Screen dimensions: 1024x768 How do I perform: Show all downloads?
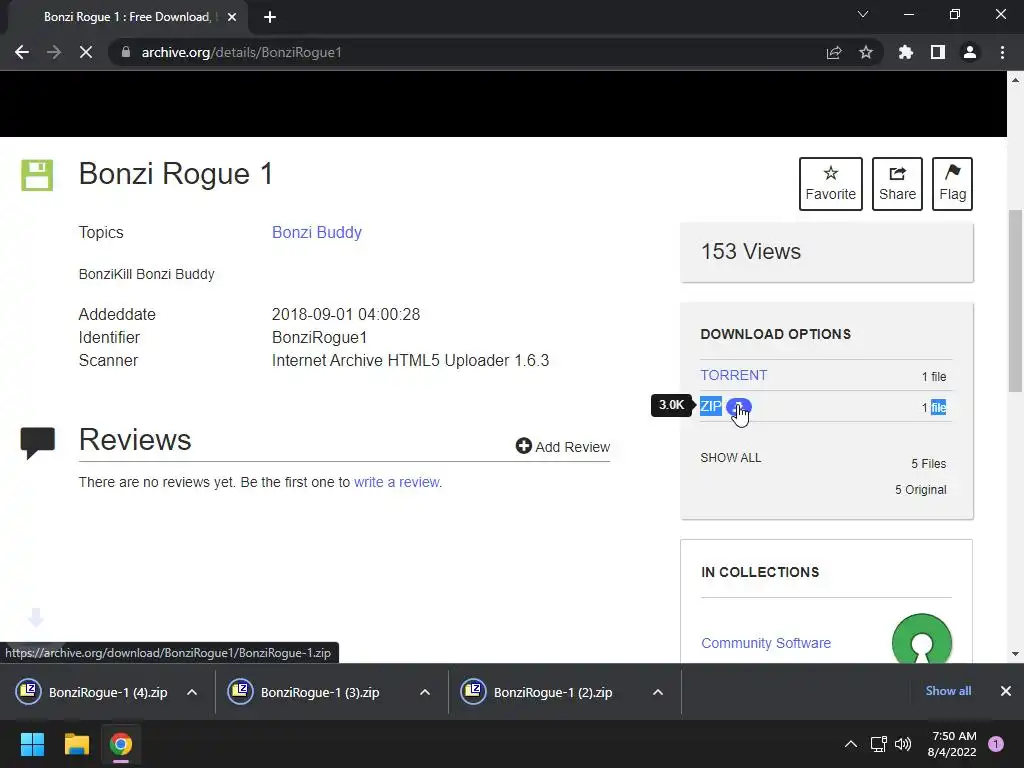tap(948, 691)
